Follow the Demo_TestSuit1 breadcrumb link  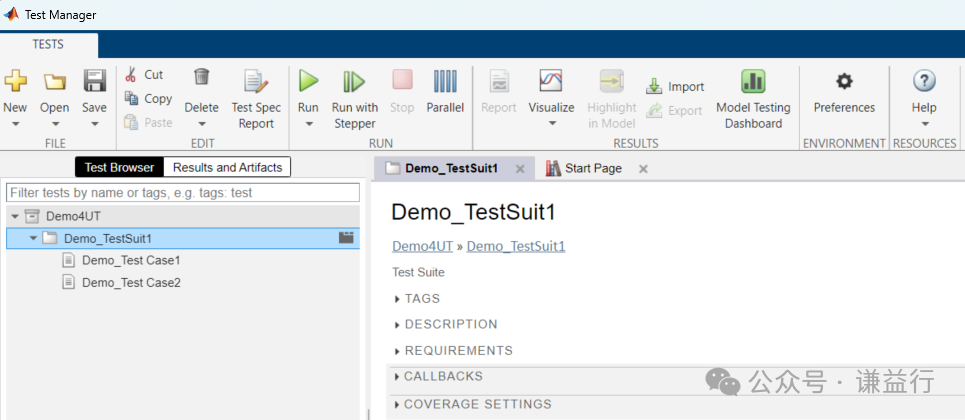516,246
